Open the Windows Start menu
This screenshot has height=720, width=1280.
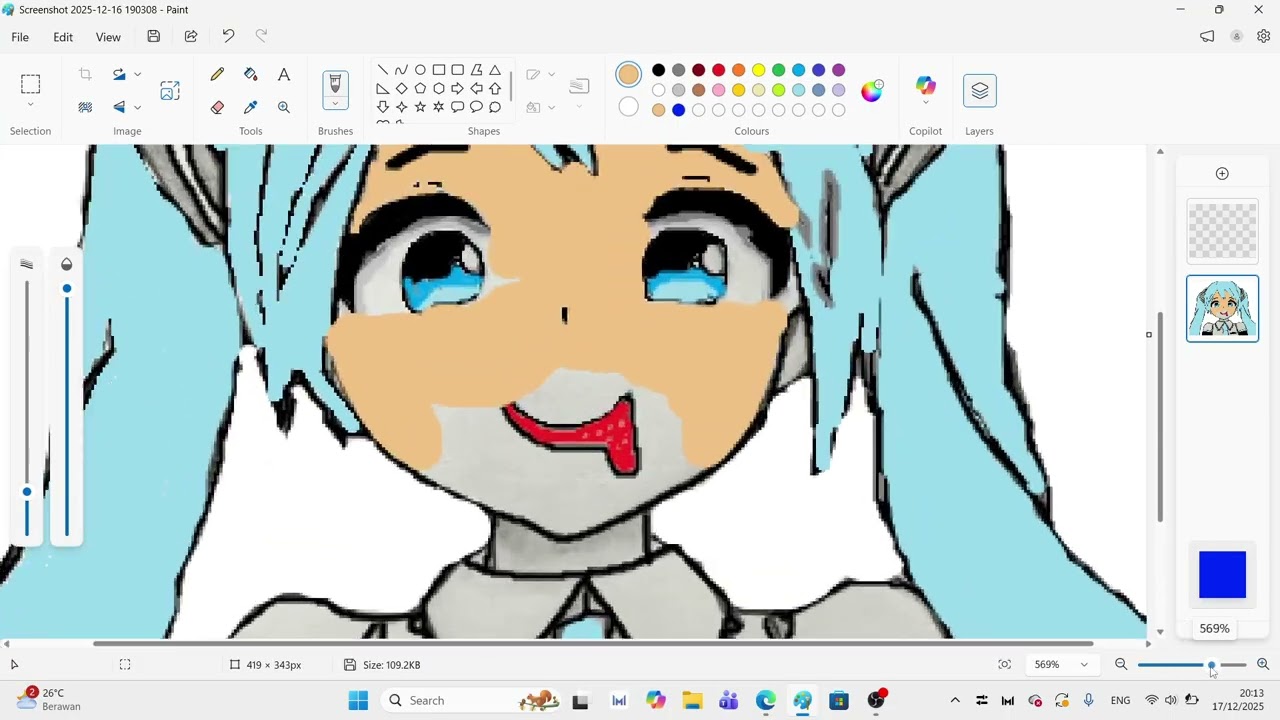tap(358, 701)
